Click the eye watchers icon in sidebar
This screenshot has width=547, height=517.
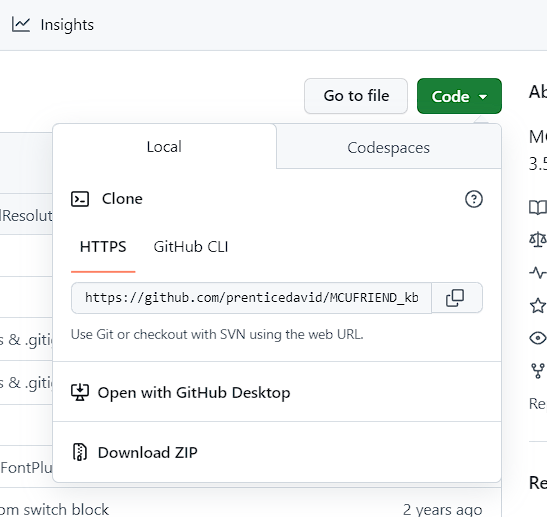(x=538, y=338)
